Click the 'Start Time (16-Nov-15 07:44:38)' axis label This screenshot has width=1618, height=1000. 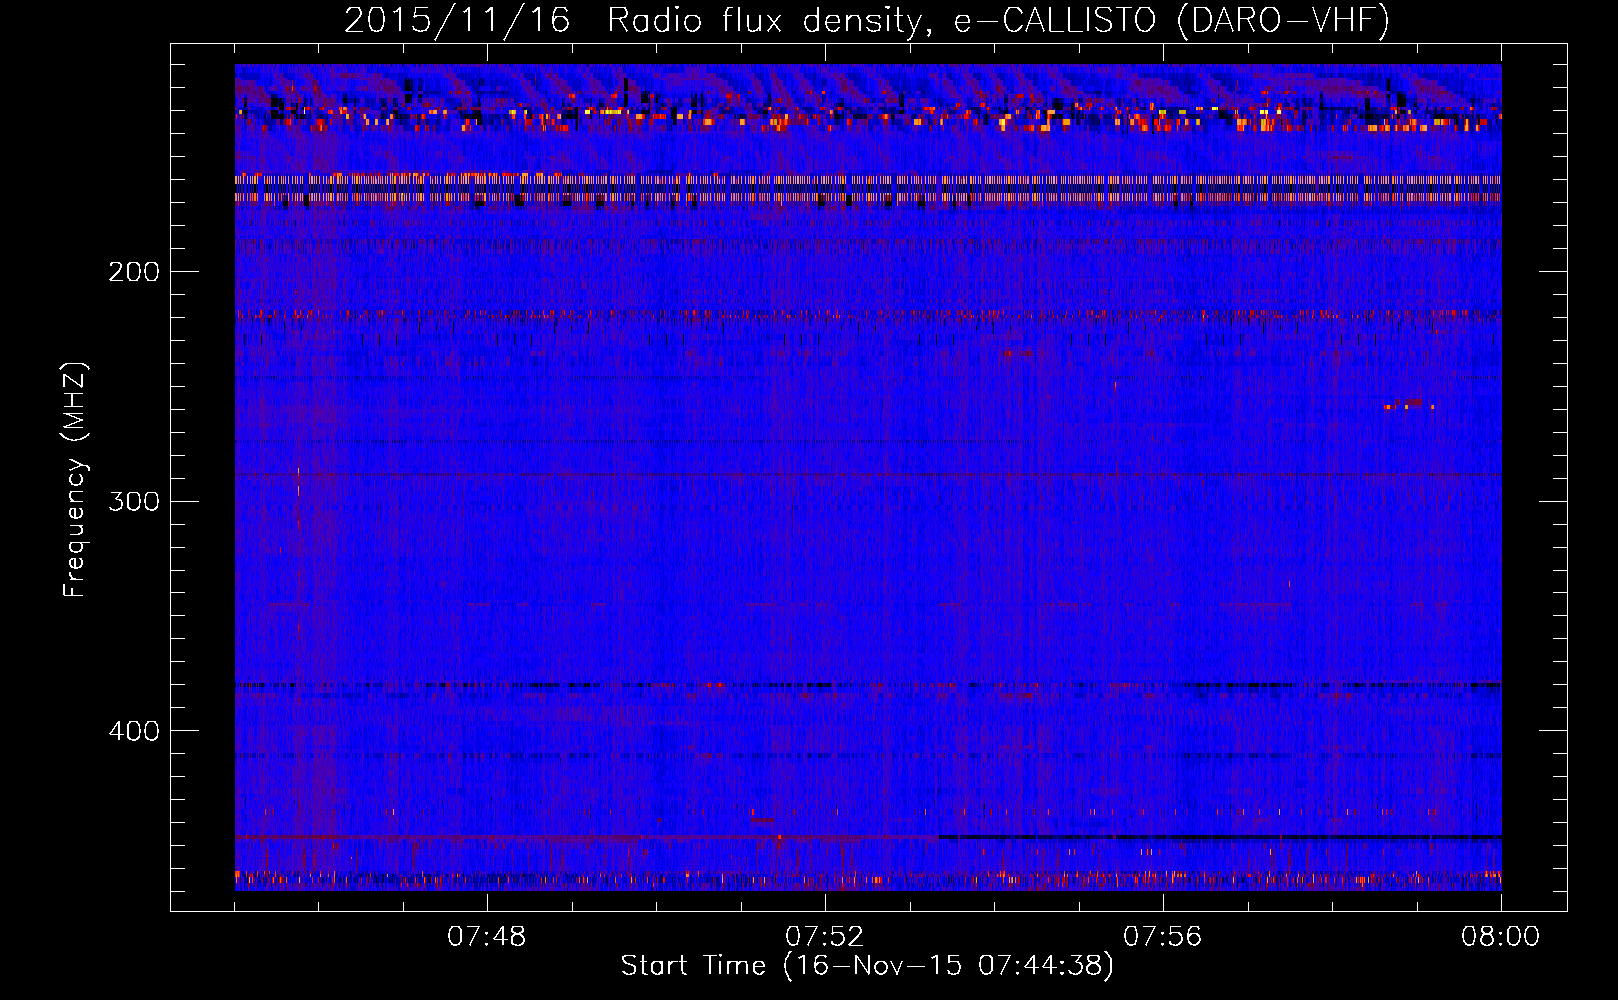click(867, 966)
